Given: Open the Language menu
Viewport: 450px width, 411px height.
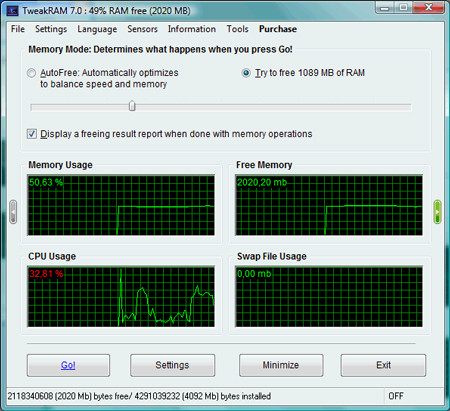Looking at the screenshot, I should (x=97, y=29).
